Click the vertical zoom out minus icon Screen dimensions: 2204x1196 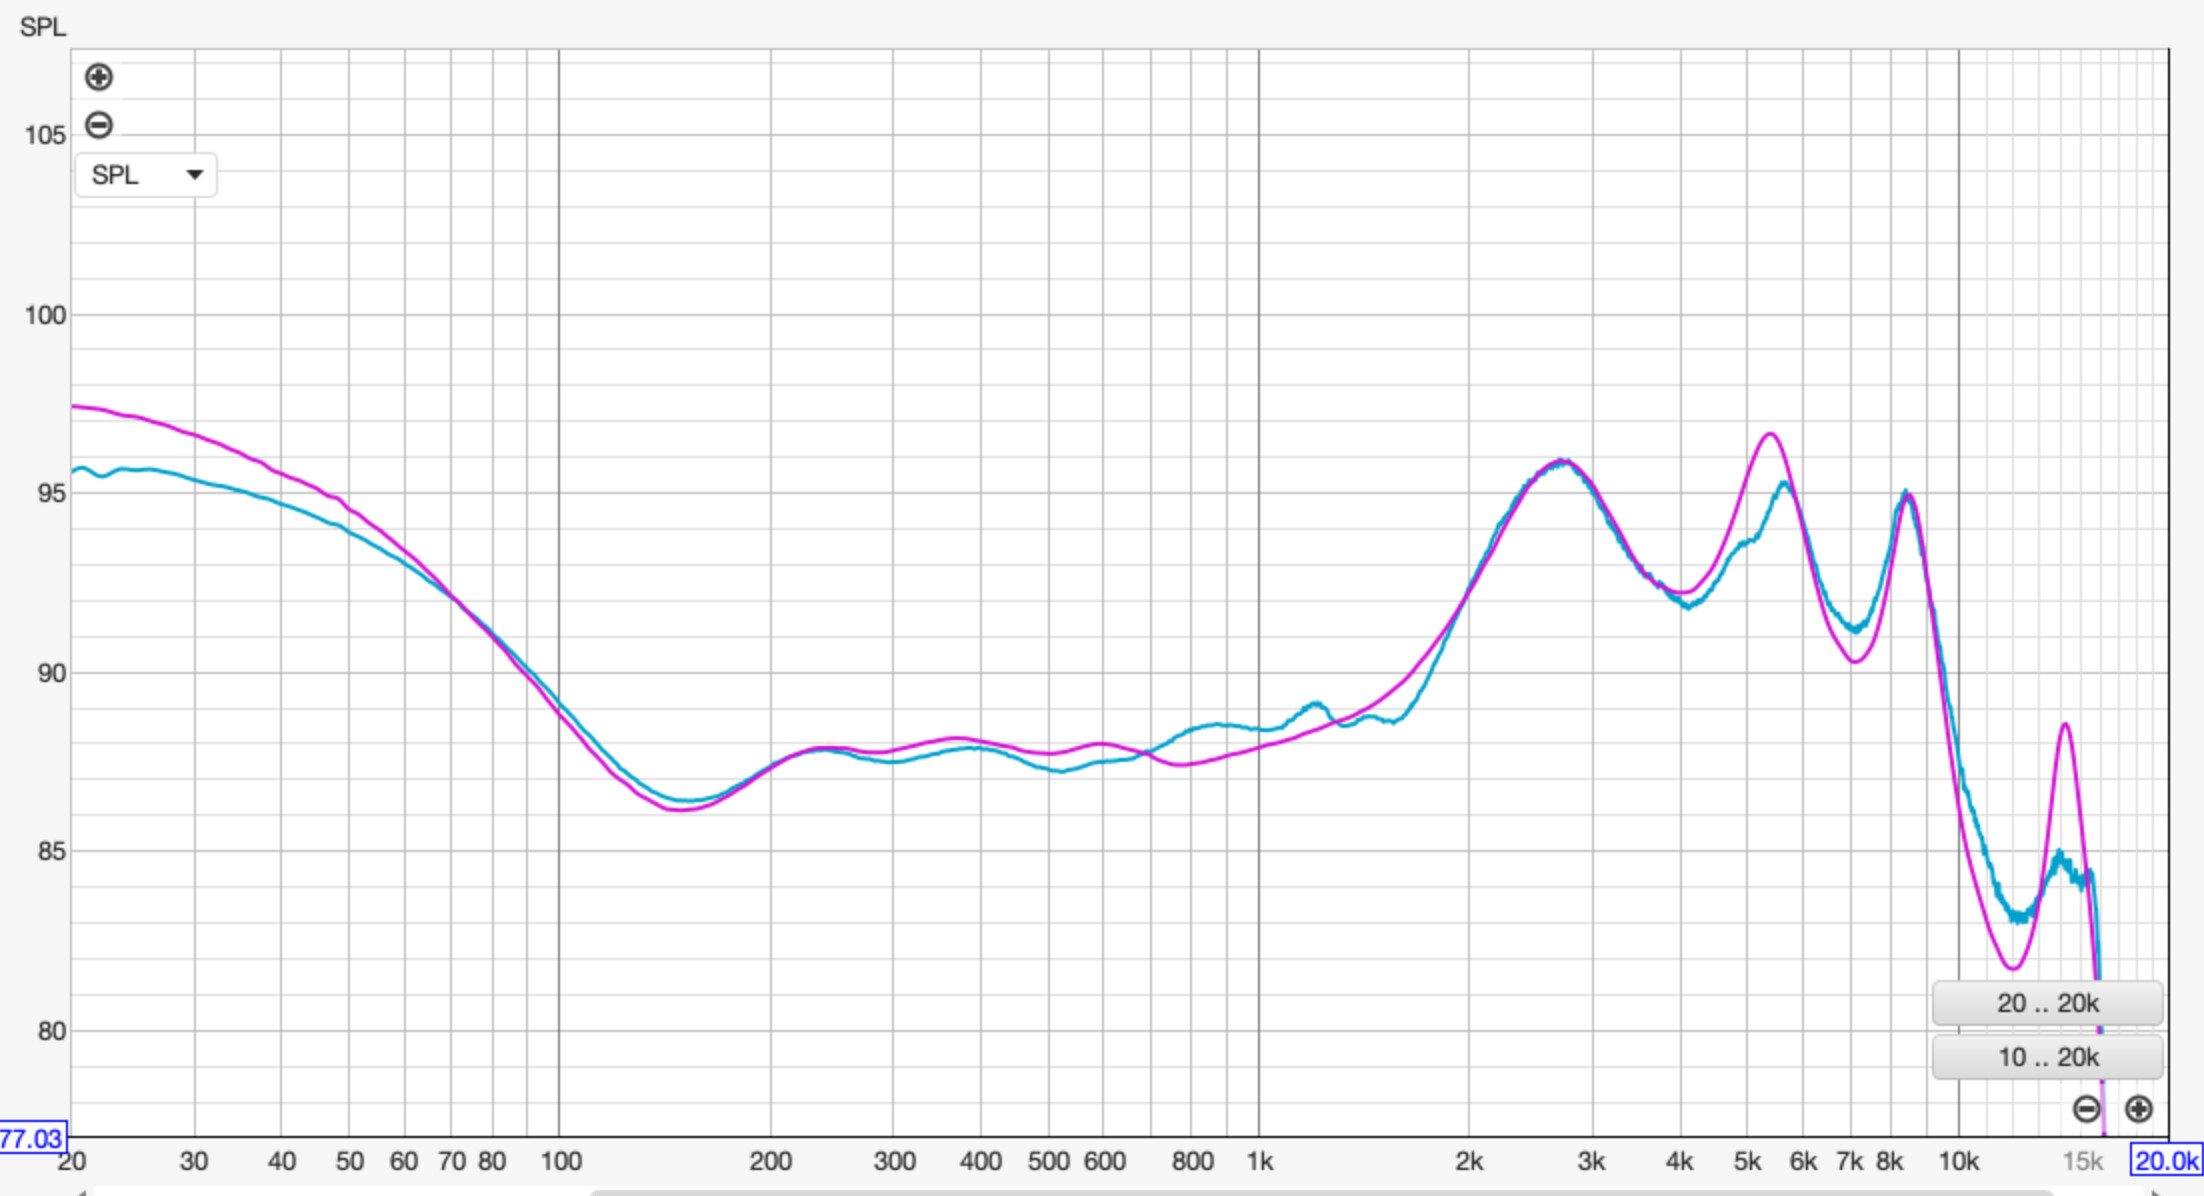(x=98, y=125)
